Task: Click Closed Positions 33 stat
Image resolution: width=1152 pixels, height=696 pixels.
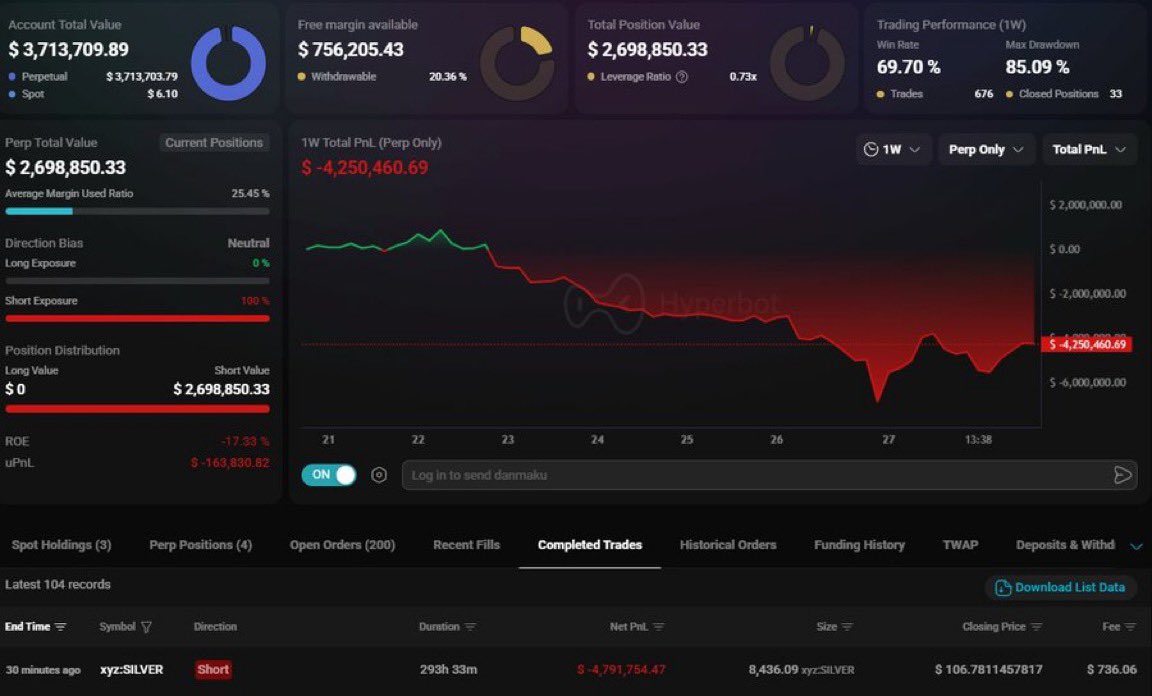Action: click(1064, 94)
